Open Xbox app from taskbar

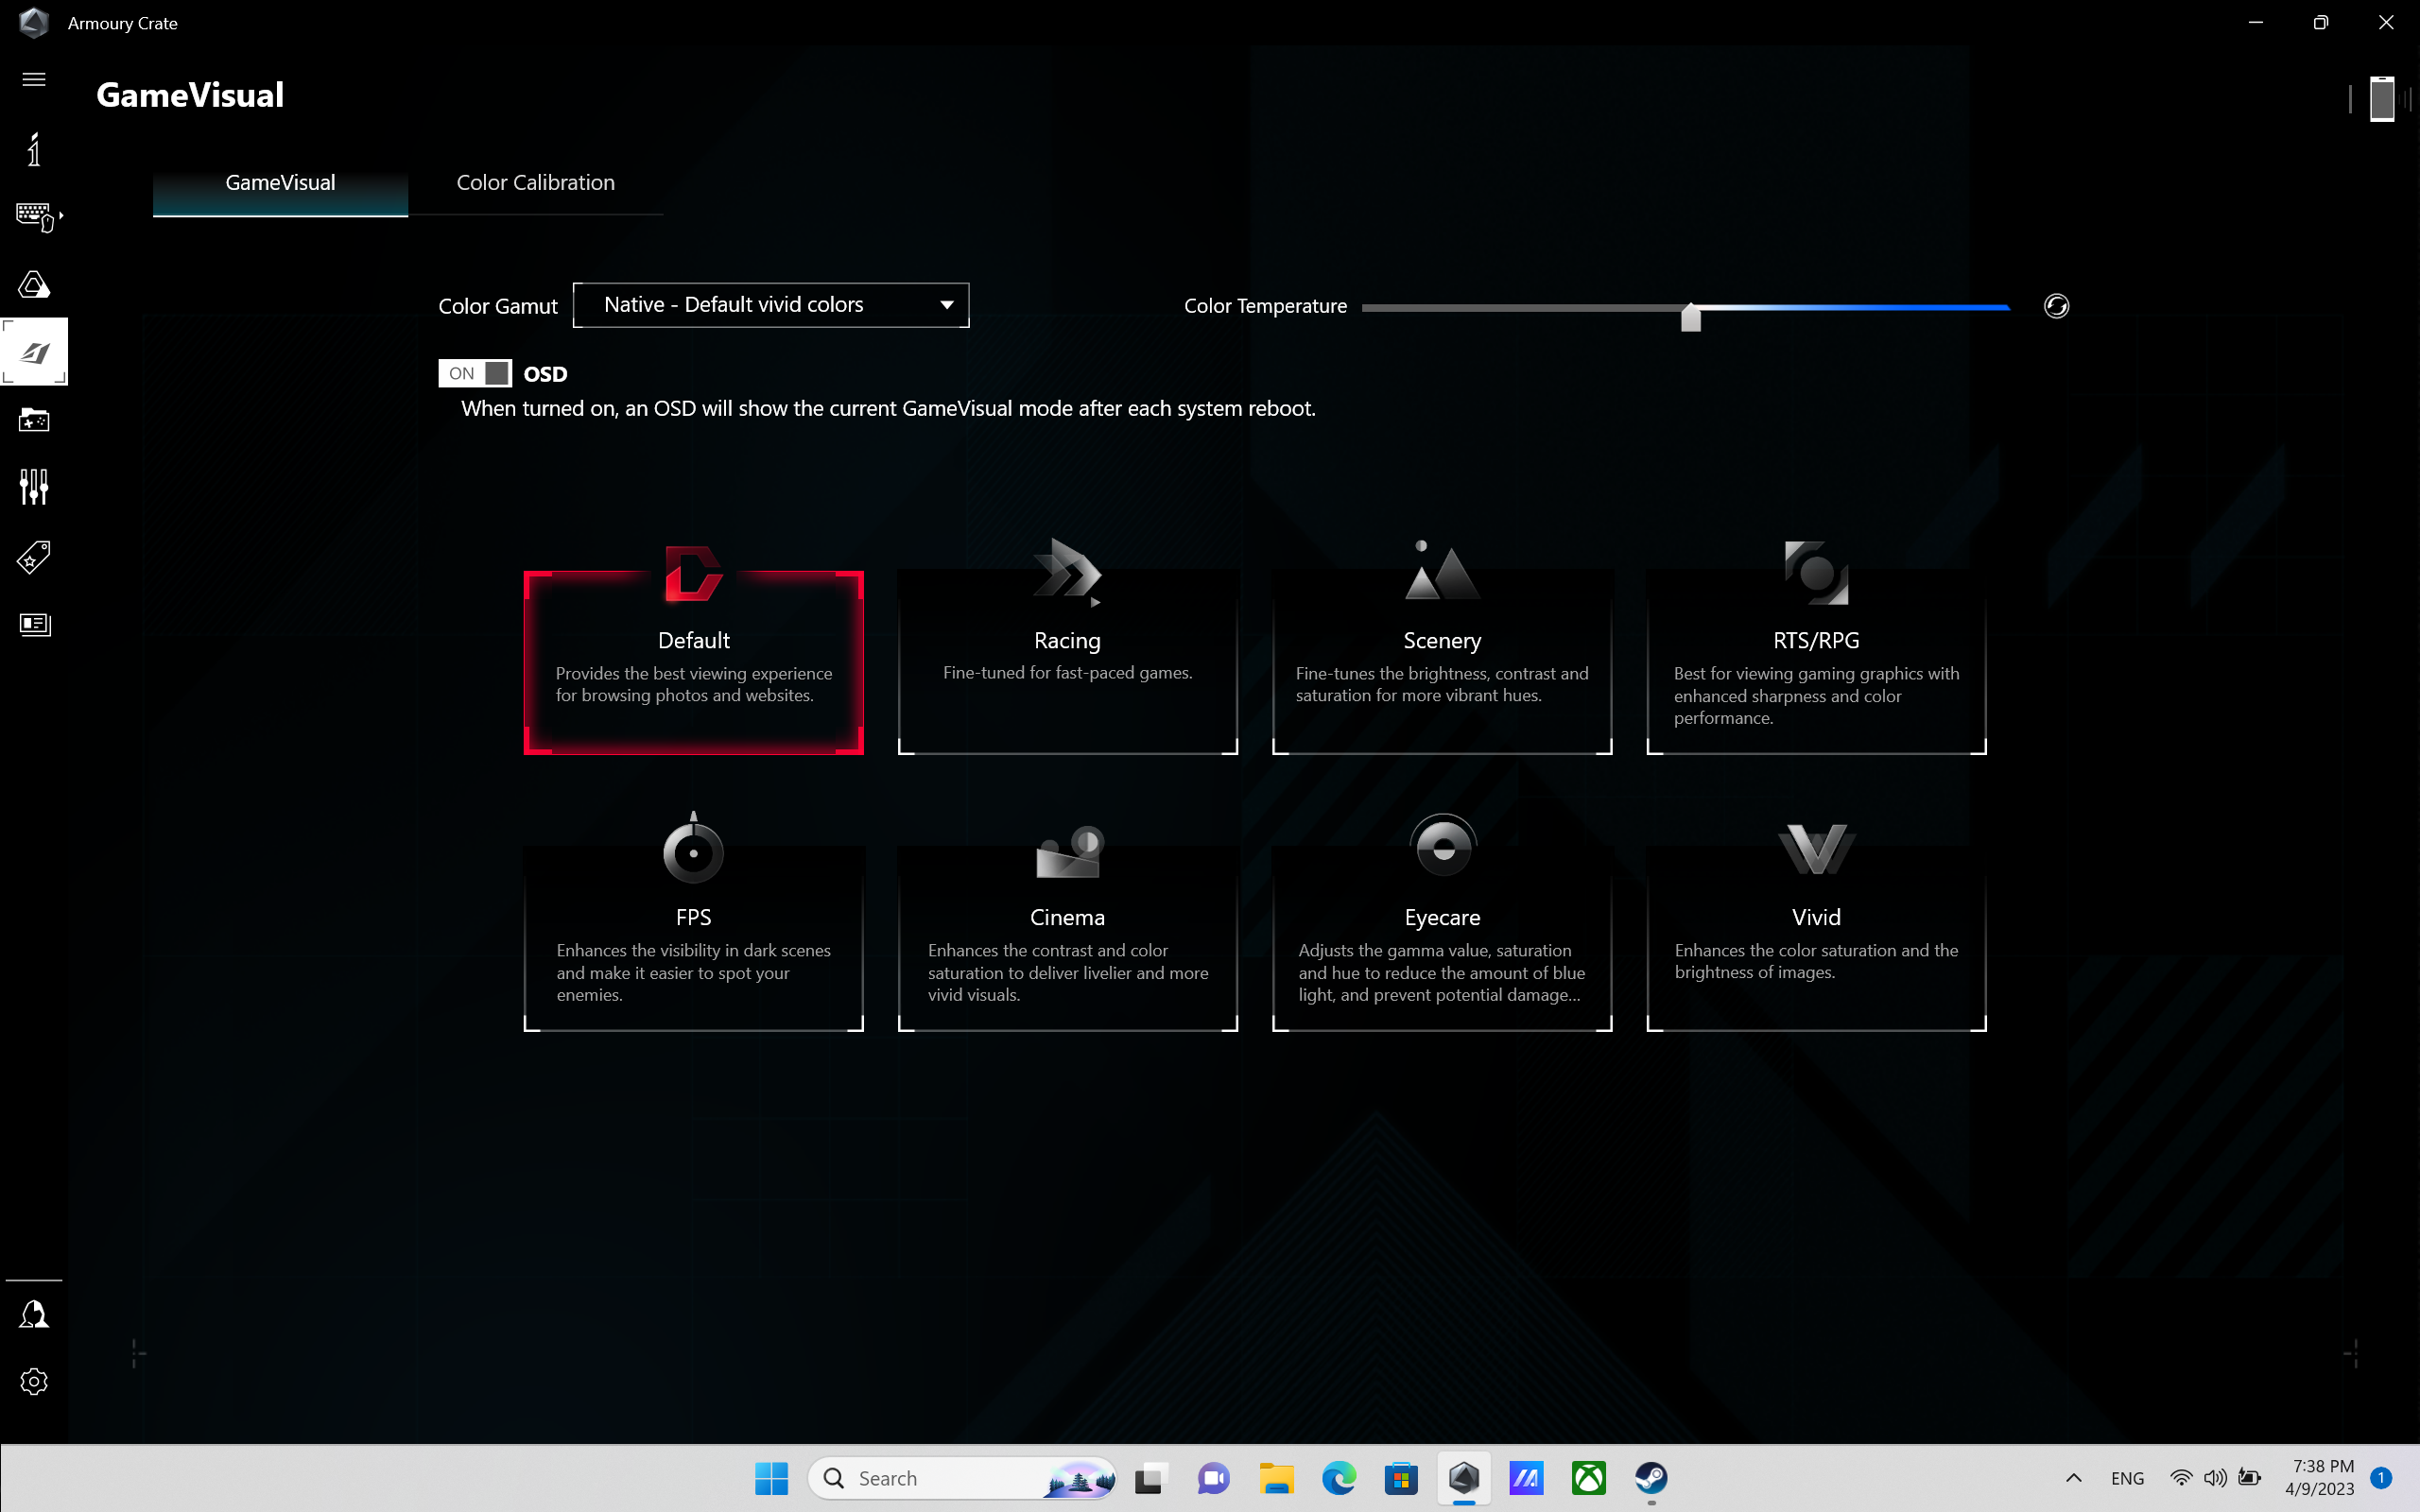coord(1589,1478)
